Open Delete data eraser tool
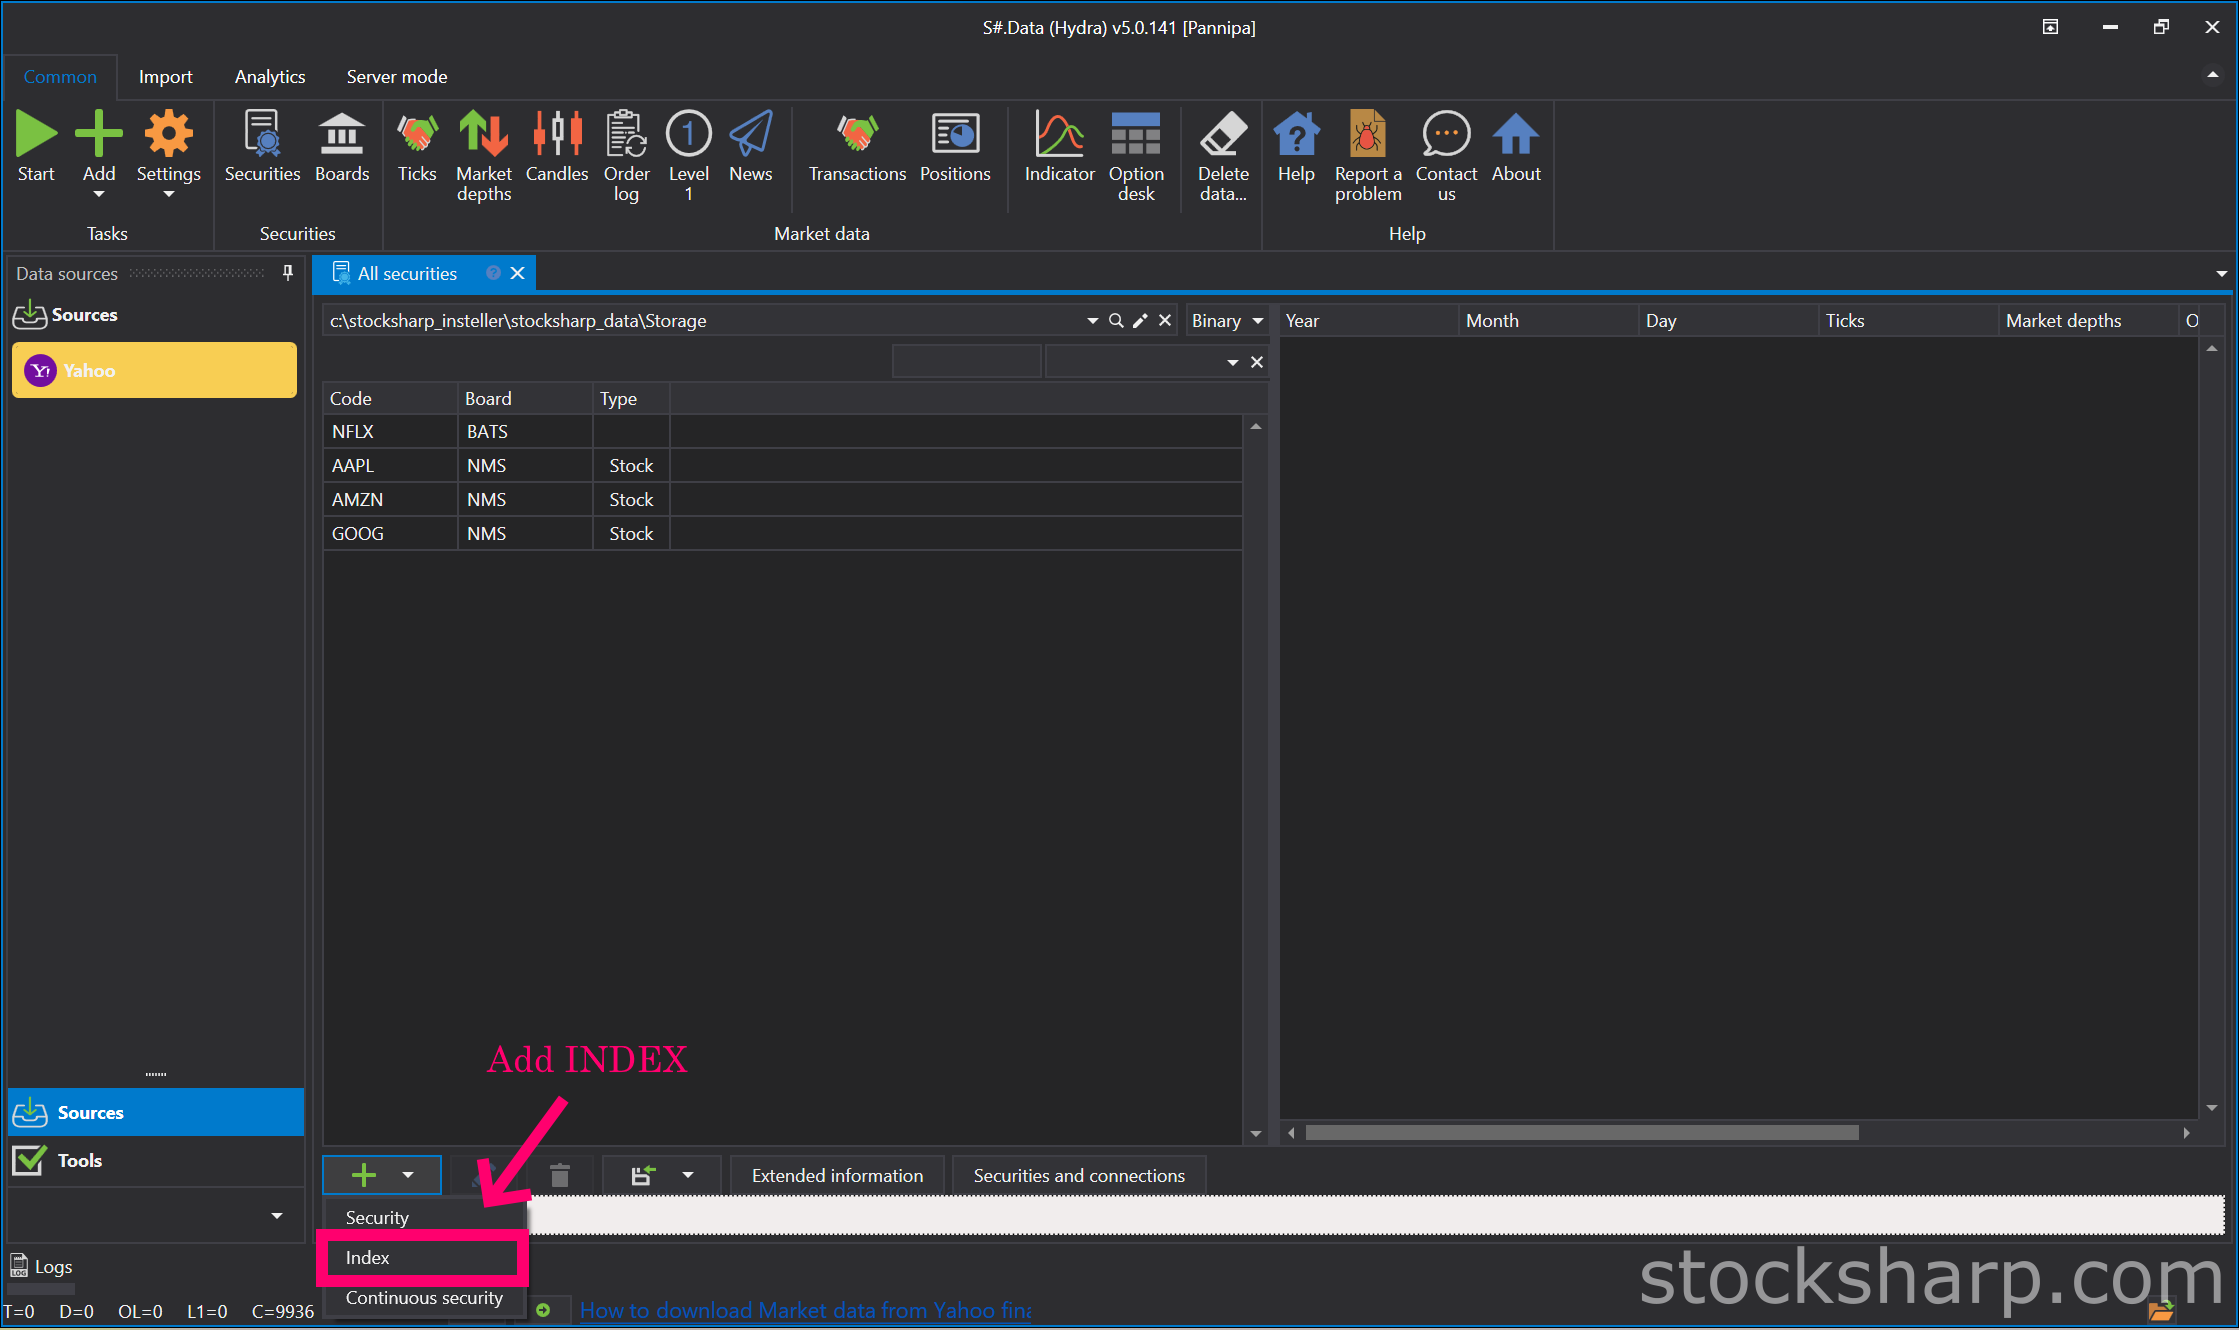Viewport: 2239px width, 1330px height. point(1222,156)
